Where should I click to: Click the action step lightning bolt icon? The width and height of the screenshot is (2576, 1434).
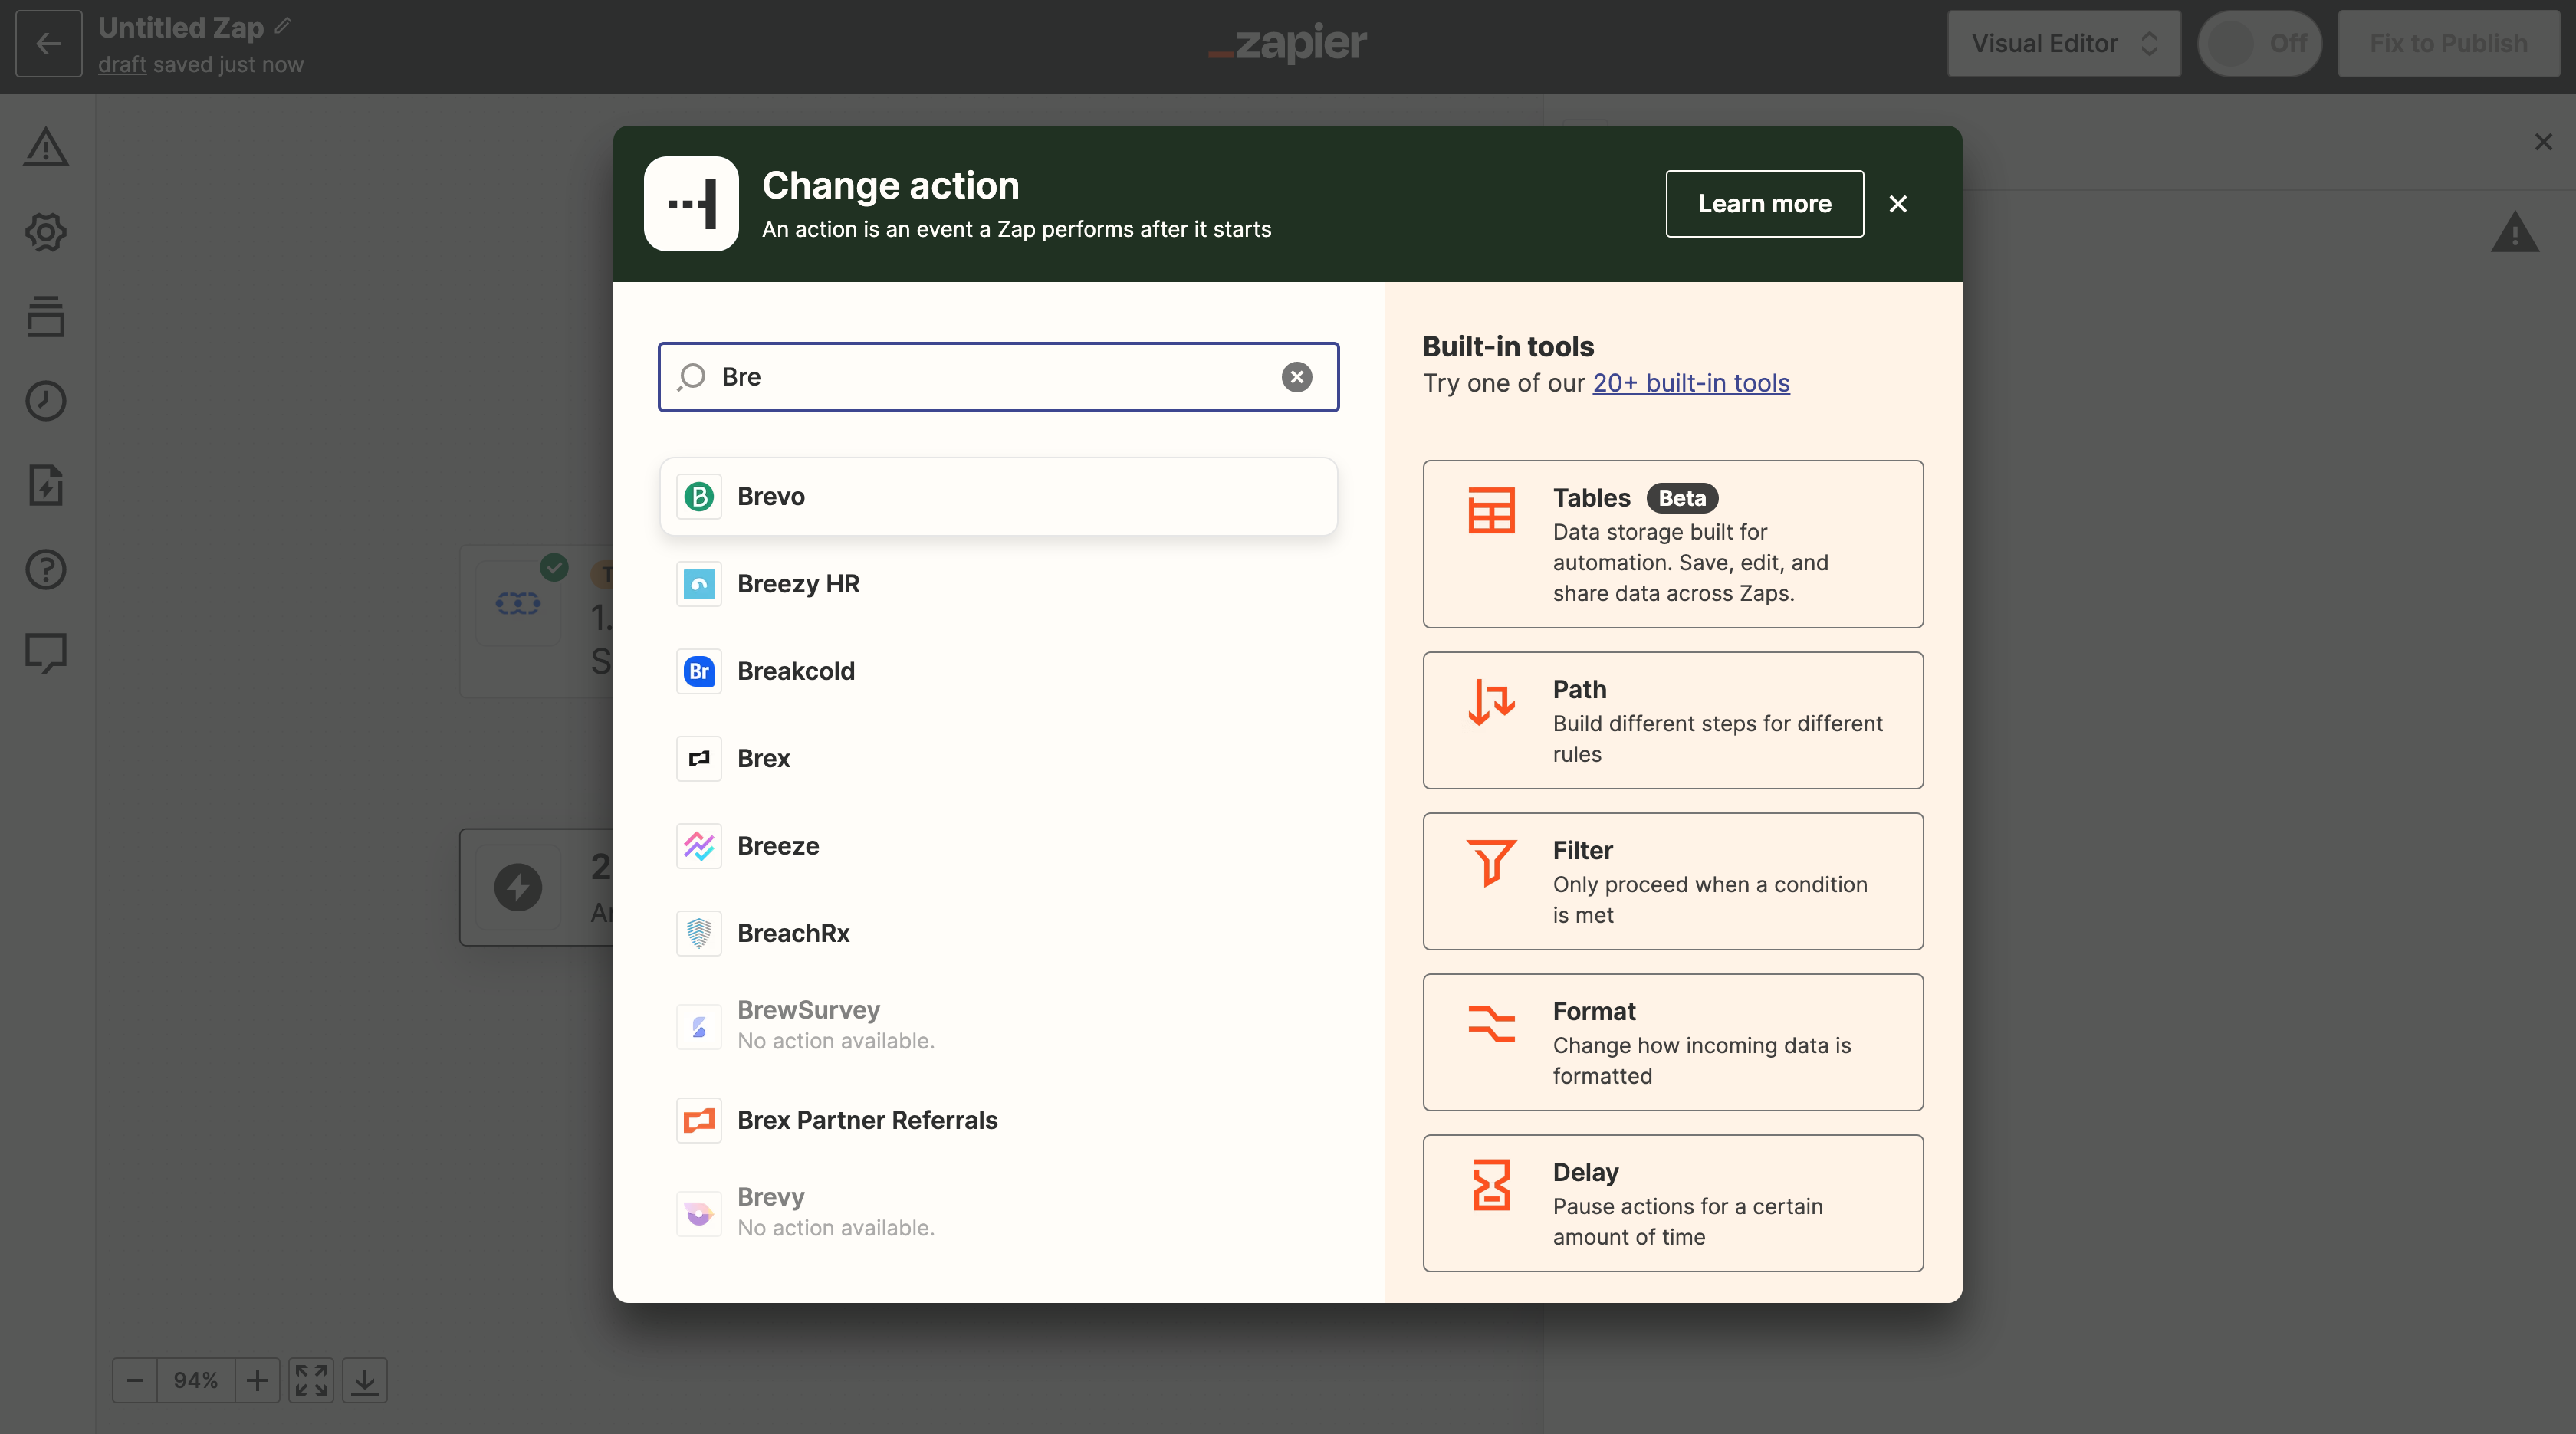[x=518, y=887]
